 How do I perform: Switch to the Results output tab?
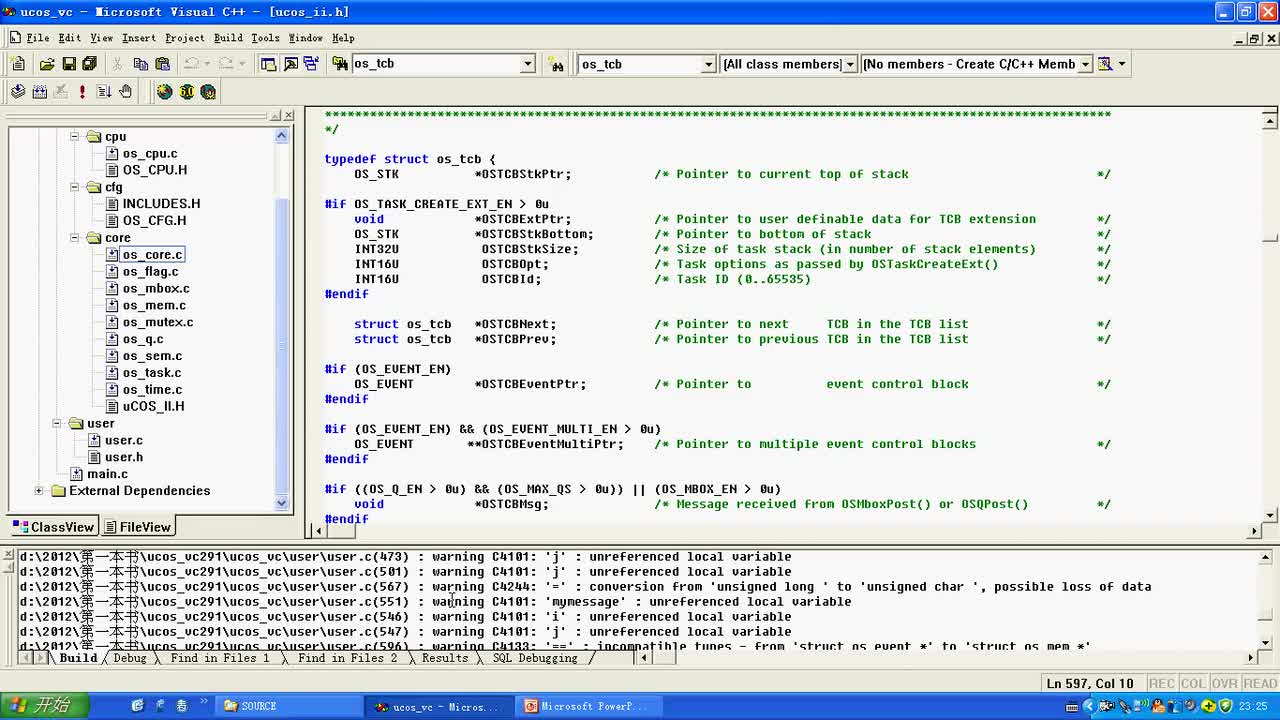[x=445, y=658]
